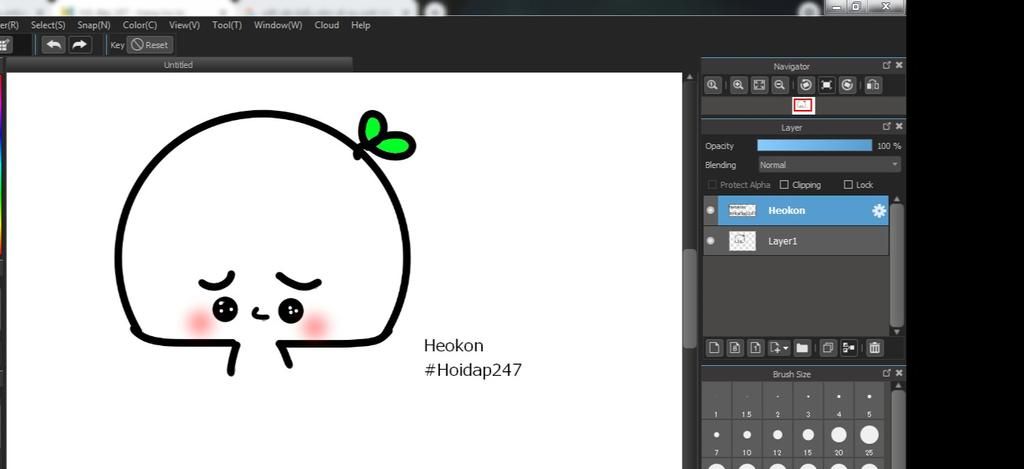Select brush size 1
Screen dimensions: 1024x469
[716, 400]
